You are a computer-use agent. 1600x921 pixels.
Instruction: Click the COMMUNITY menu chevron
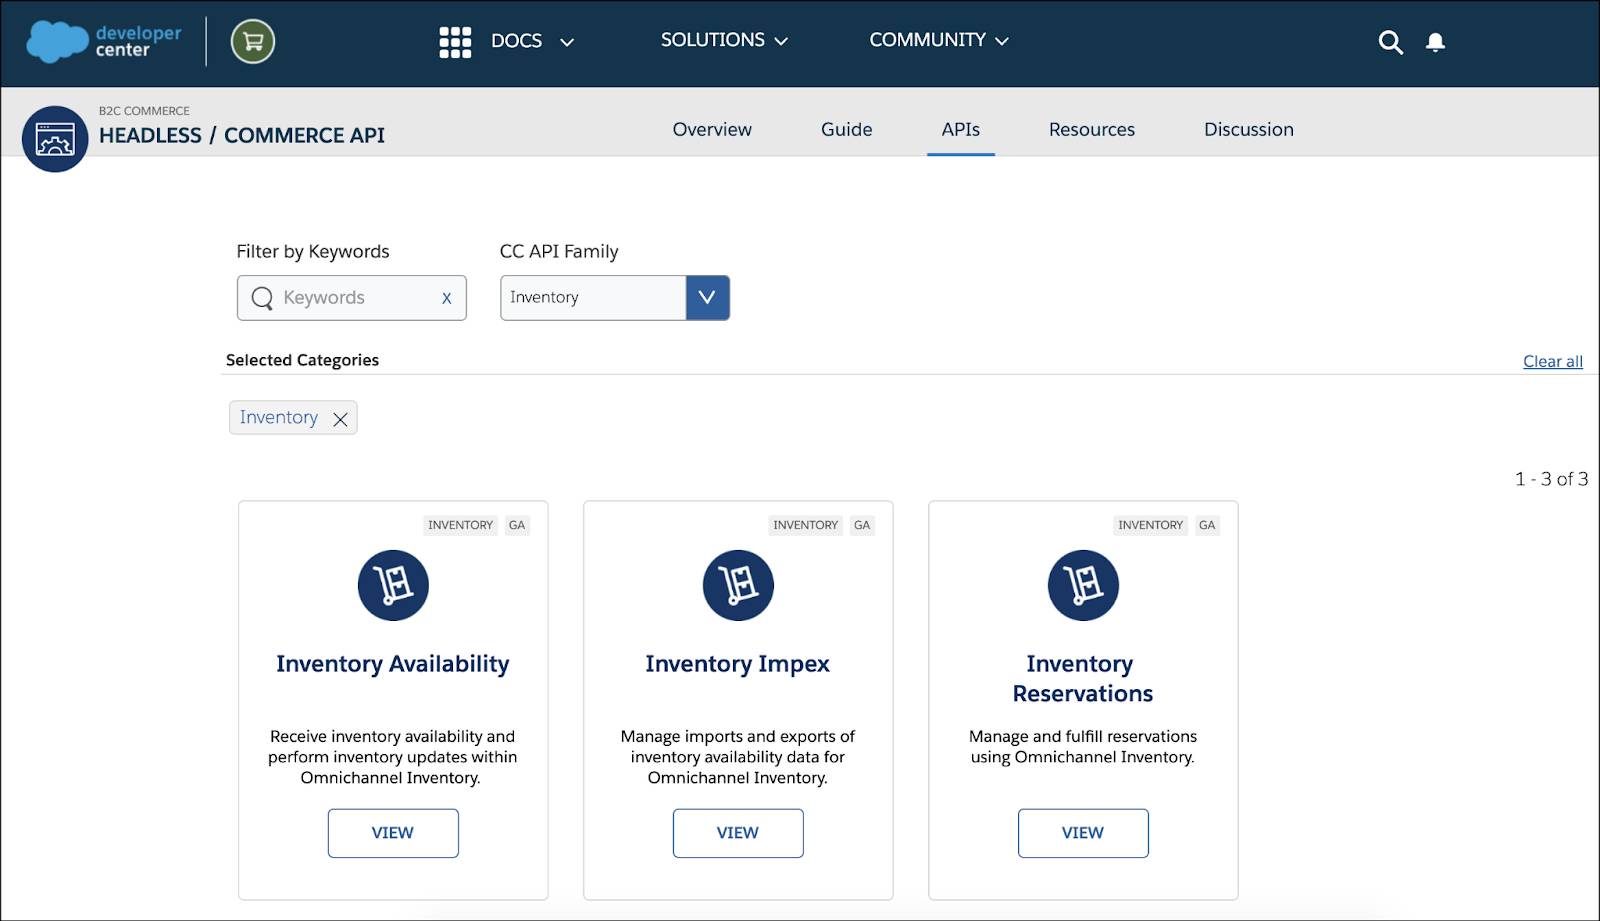(x=1003, y=41)
